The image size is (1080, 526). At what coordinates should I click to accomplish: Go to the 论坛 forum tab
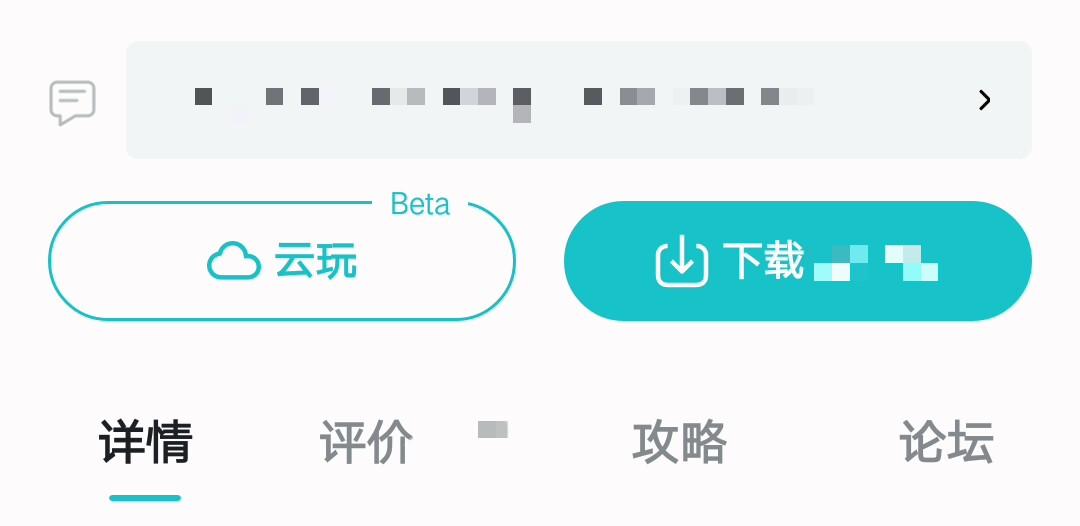[x=946, y=442]
